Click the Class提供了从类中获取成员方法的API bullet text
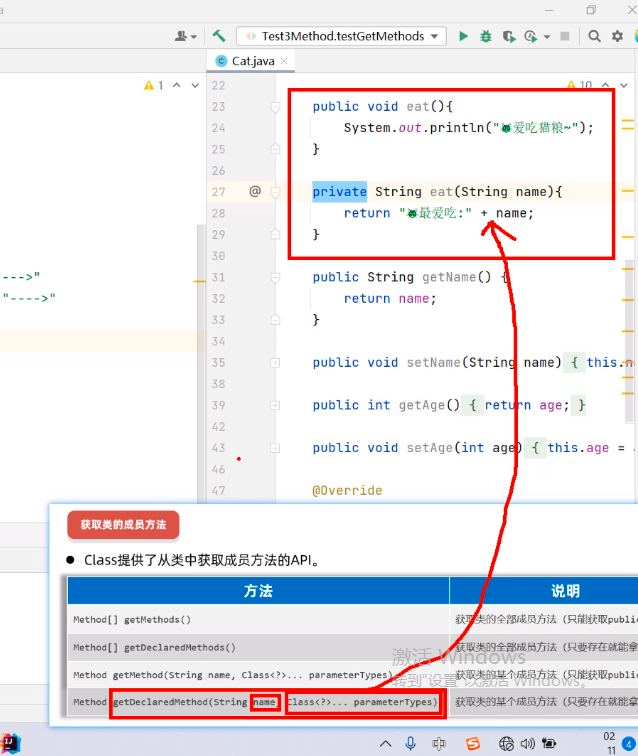638x756 pixels. point(202,560)
